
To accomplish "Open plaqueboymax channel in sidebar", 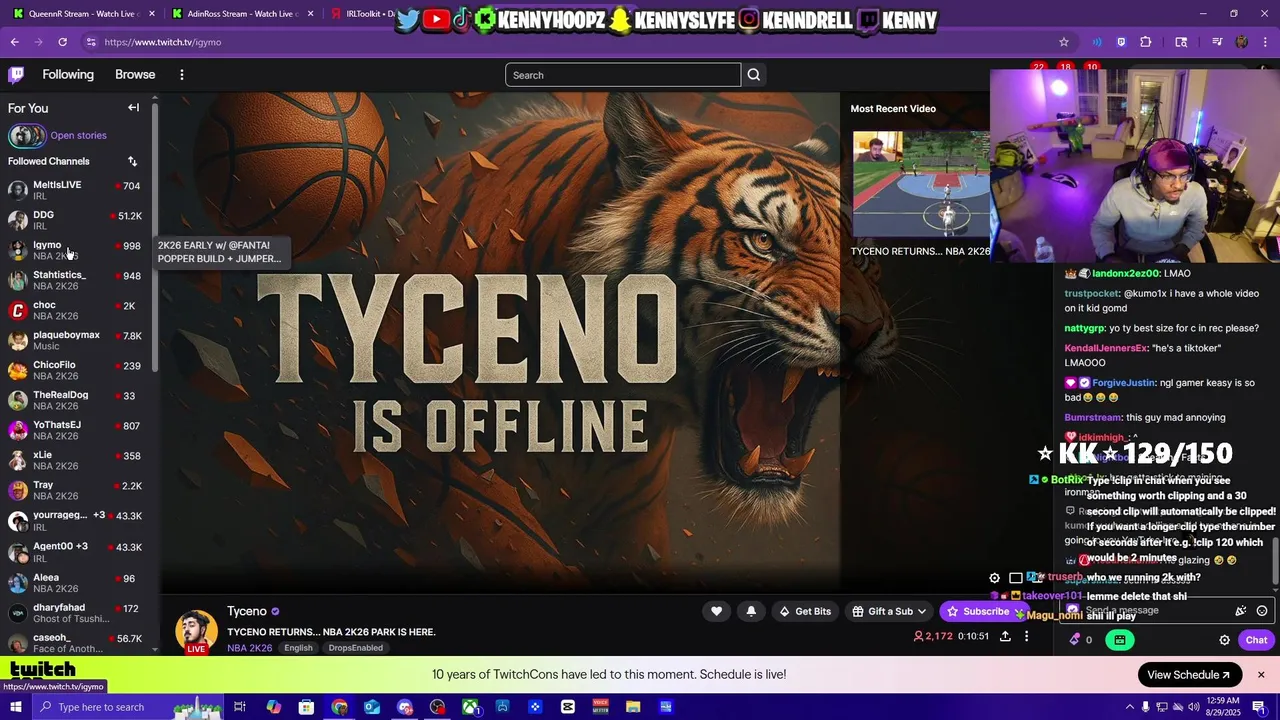I will pyautogui.click(x=75, y=340).
